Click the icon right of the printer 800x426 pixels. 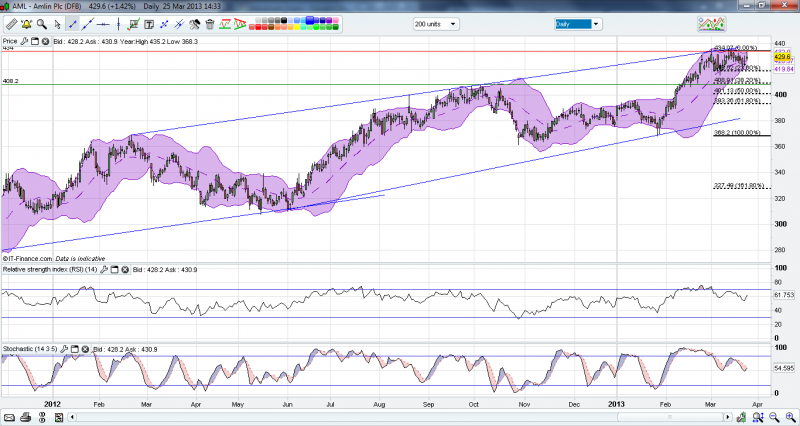(42, 417)
